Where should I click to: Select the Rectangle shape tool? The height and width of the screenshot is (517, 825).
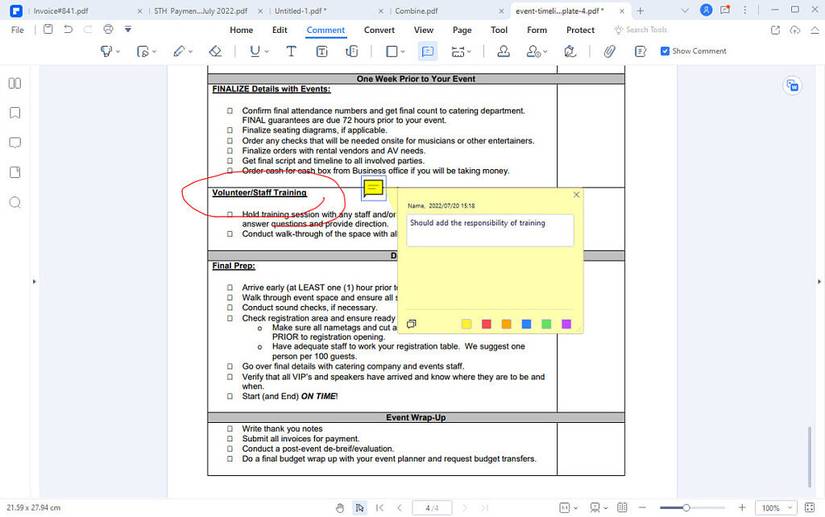tap(392, 51)
